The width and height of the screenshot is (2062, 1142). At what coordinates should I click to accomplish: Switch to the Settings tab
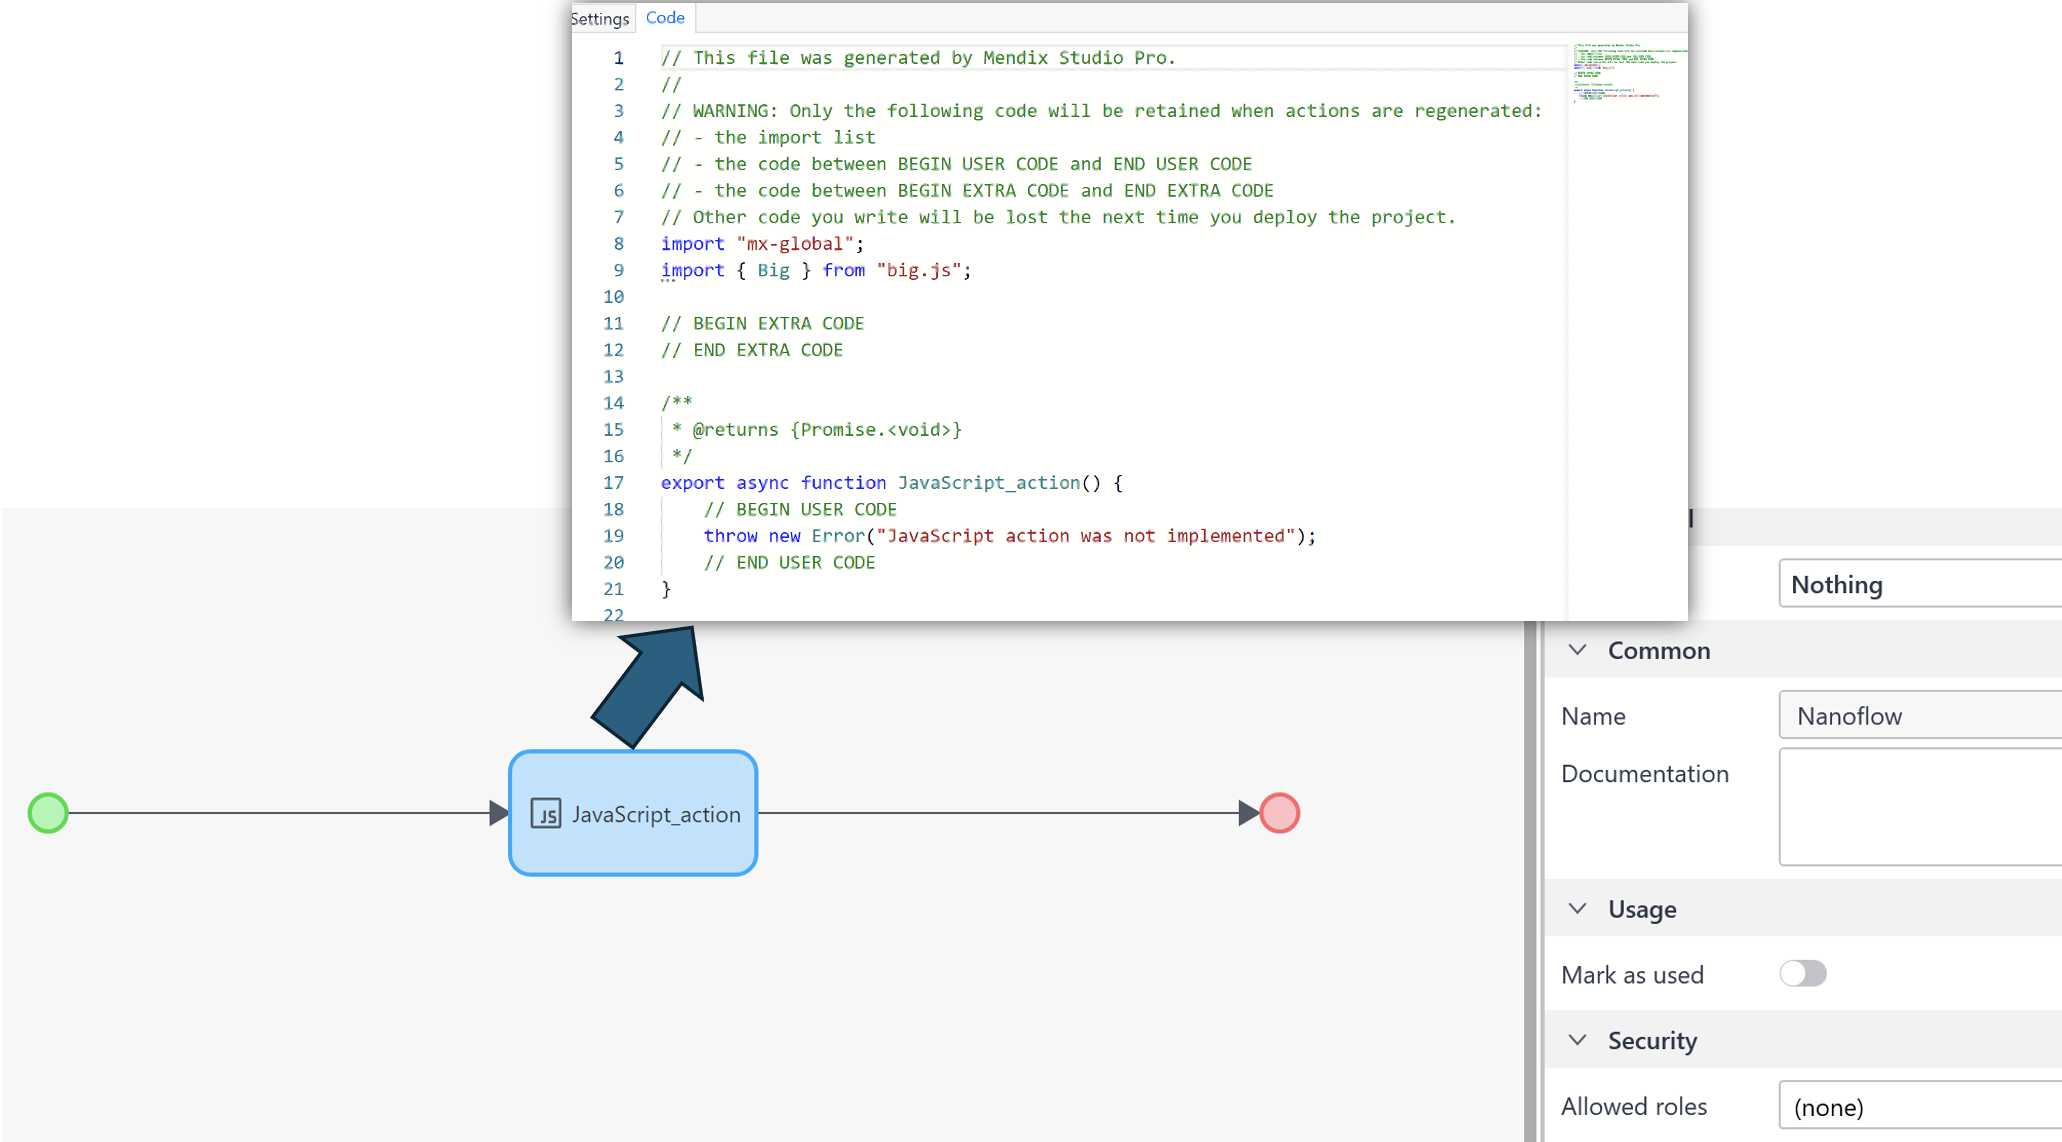[x=600, y=18]
